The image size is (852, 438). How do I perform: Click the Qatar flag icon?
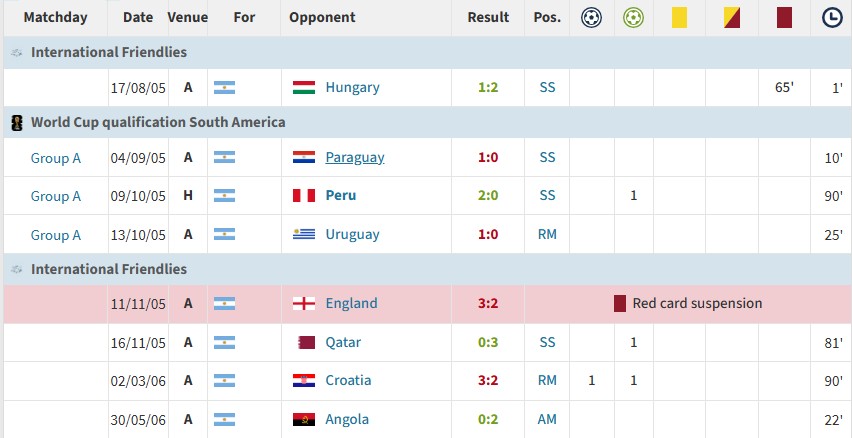point(306,342)
